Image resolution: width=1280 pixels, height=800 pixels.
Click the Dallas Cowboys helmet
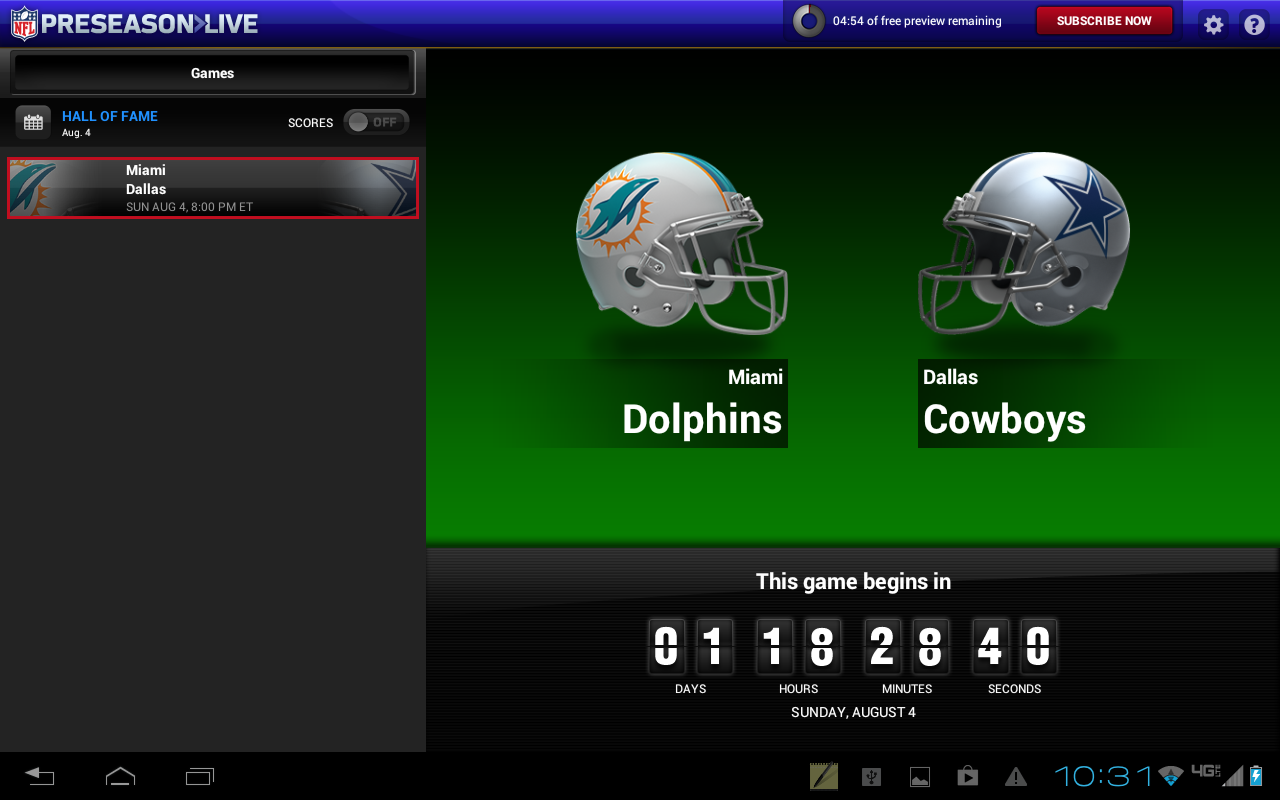click(1024, 243)
